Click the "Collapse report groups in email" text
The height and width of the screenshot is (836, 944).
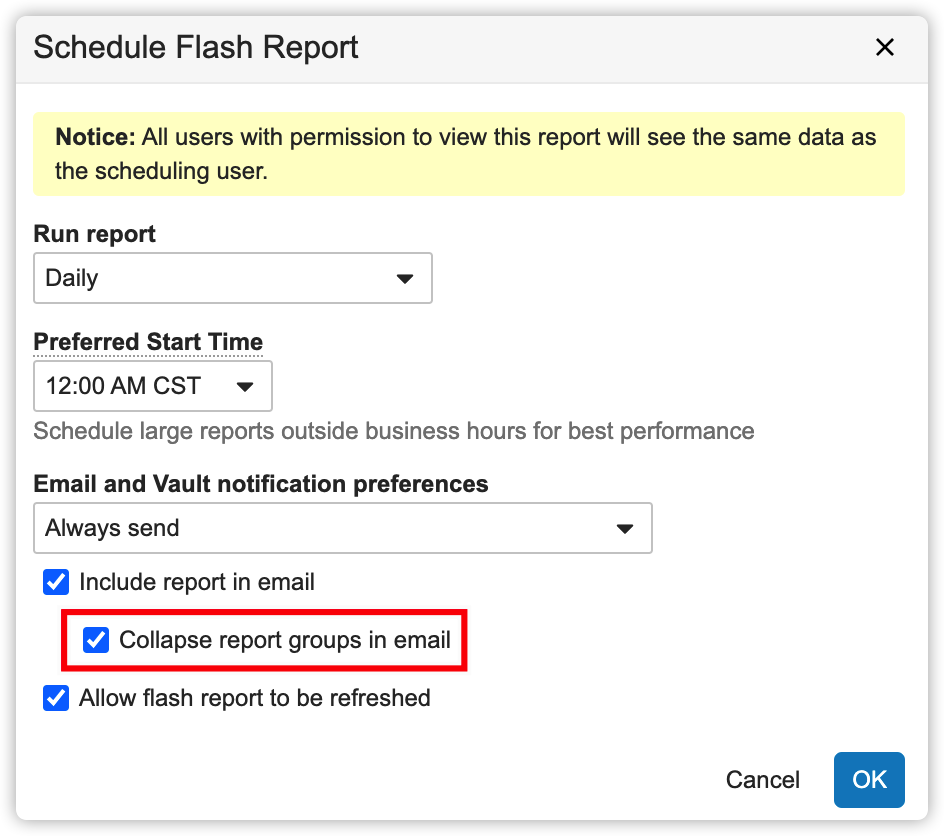285,640
